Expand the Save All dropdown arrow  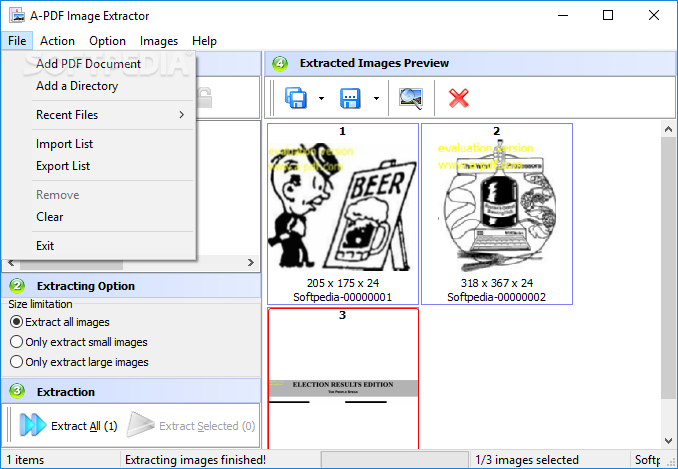(321, 98)
